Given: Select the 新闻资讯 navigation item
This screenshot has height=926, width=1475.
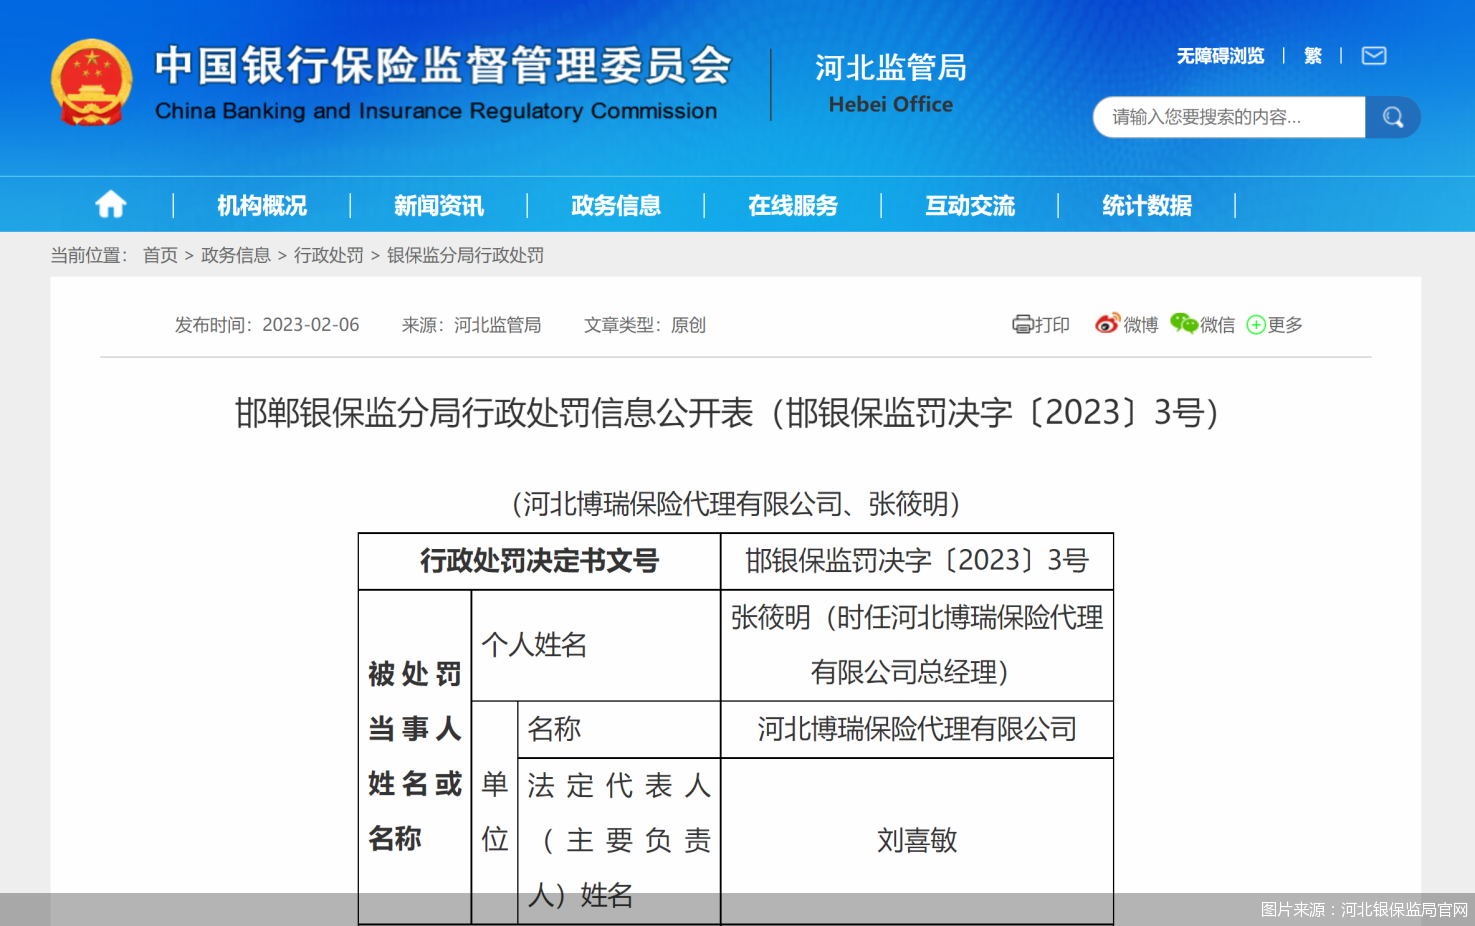Looking at the screenshot, I should coord(438,205).
